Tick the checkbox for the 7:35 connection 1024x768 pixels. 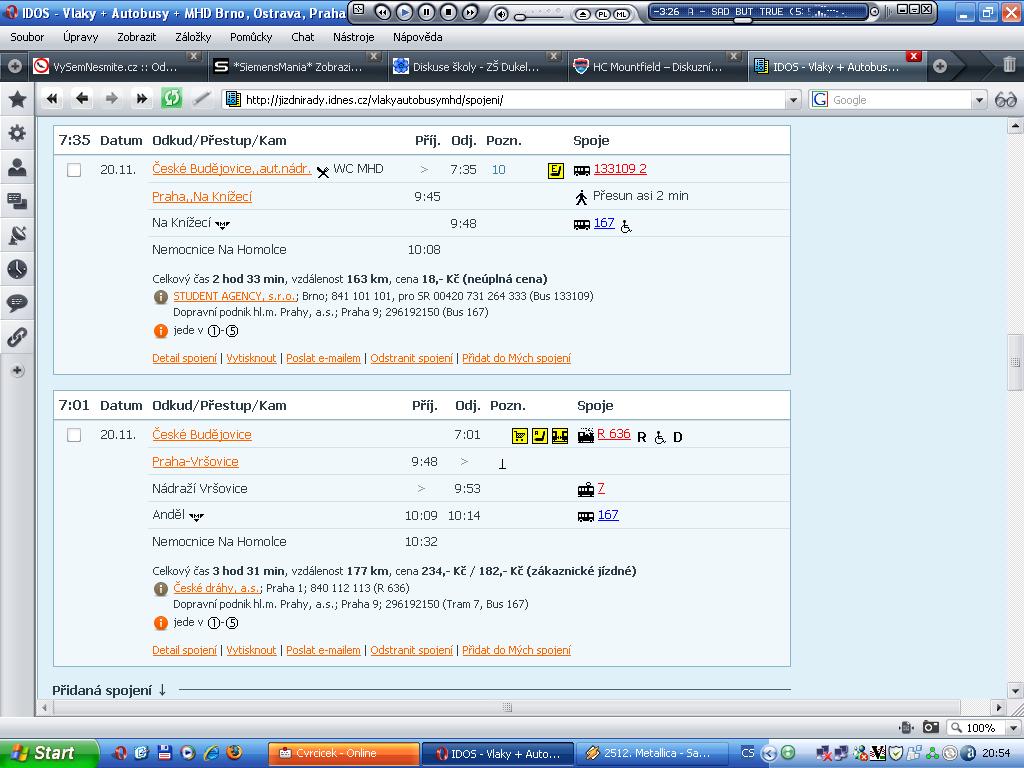click(x=74, y=170)
